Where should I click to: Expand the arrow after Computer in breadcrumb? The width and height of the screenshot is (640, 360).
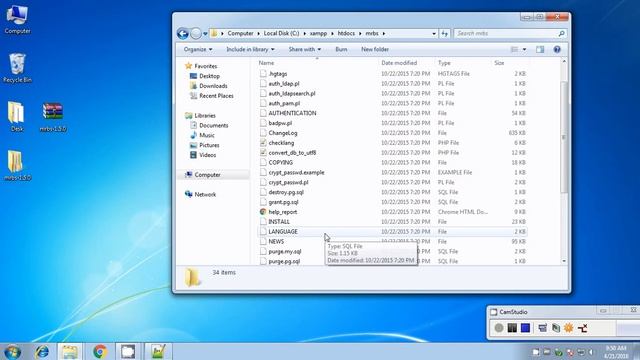(x=258, y=33)
